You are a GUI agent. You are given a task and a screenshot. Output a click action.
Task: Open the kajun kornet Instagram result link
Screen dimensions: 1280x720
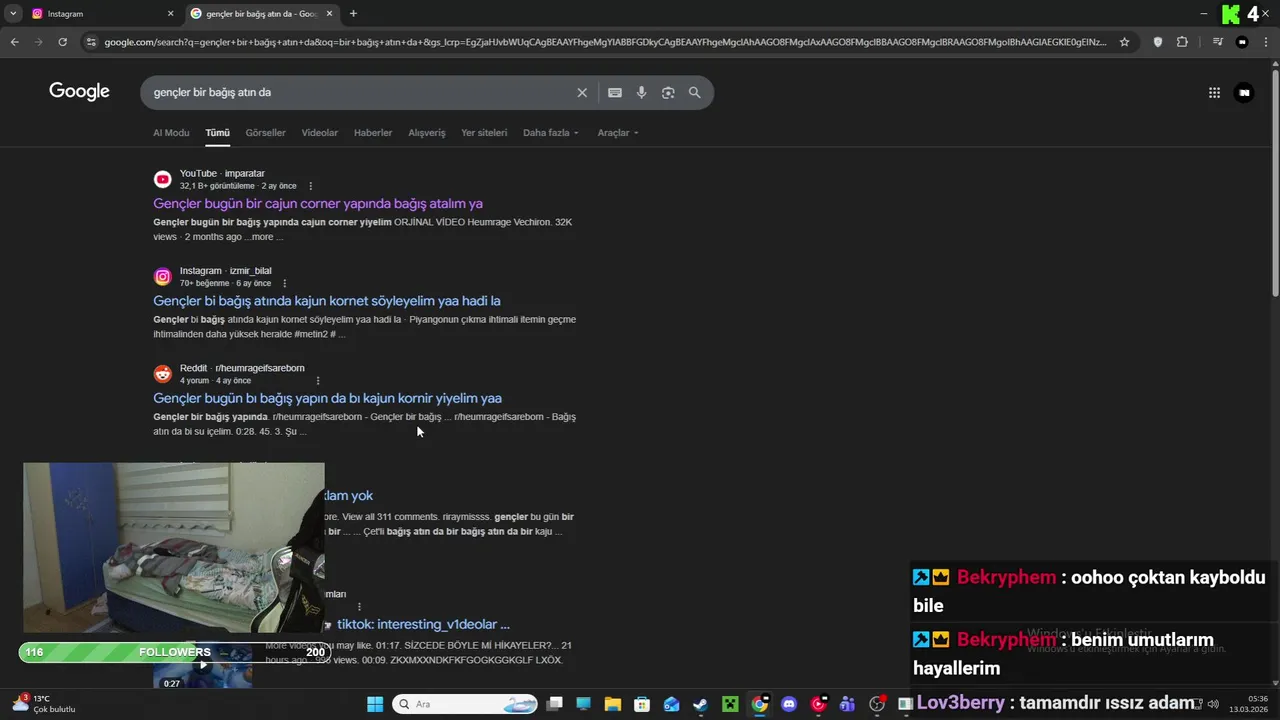pos(327,301)
